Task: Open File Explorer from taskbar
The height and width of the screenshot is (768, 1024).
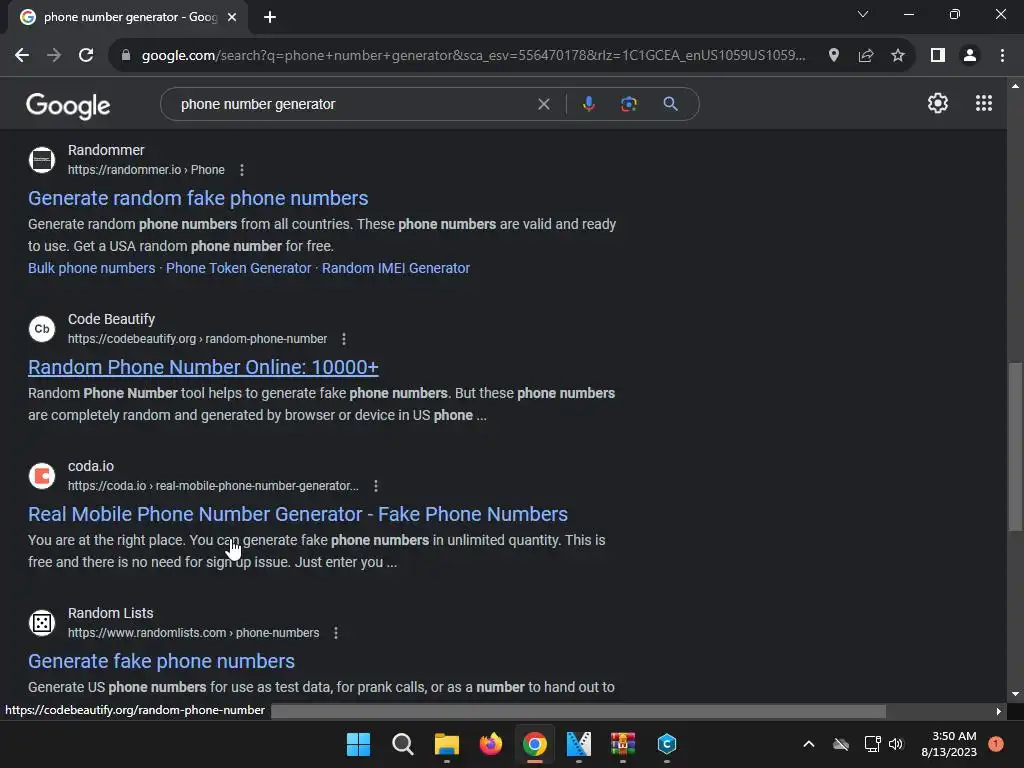Action: 447,744
